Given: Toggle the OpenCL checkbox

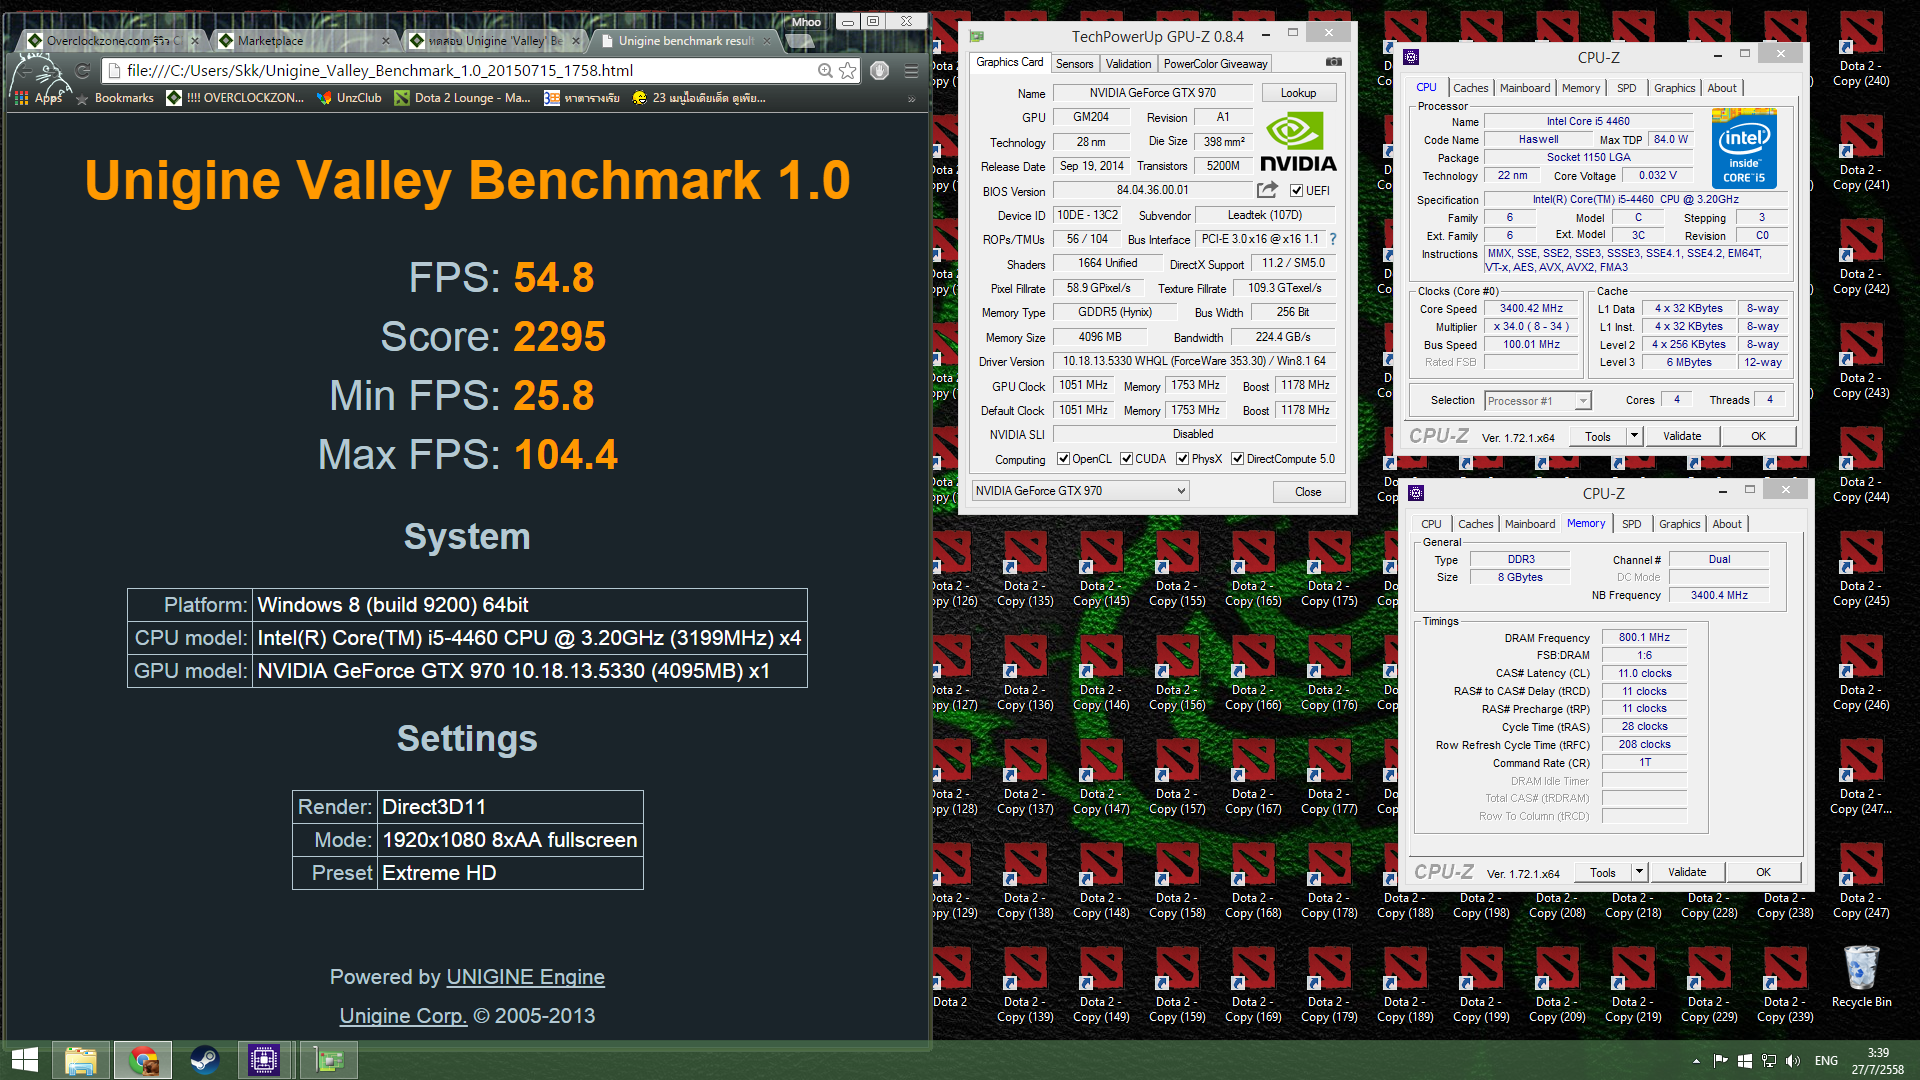Looking at the screenshot, I should (1065, 459).
